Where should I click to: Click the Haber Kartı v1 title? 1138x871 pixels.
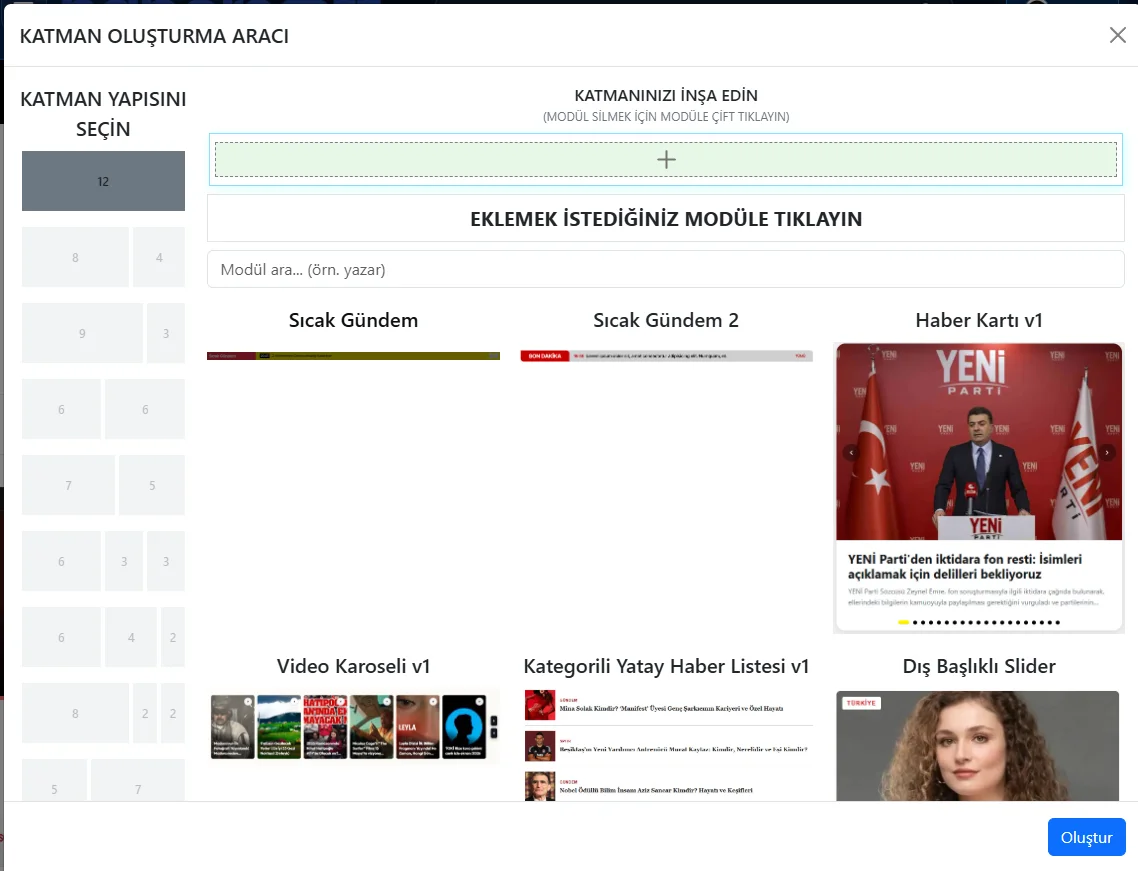coord(978,320)
